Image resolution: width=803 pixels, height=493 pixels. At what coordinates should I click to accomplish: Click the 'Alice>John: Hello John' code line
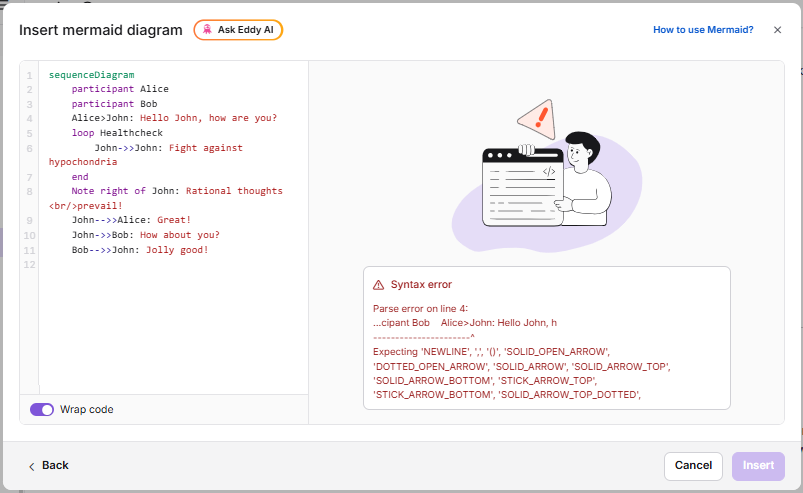coord(174,118)
